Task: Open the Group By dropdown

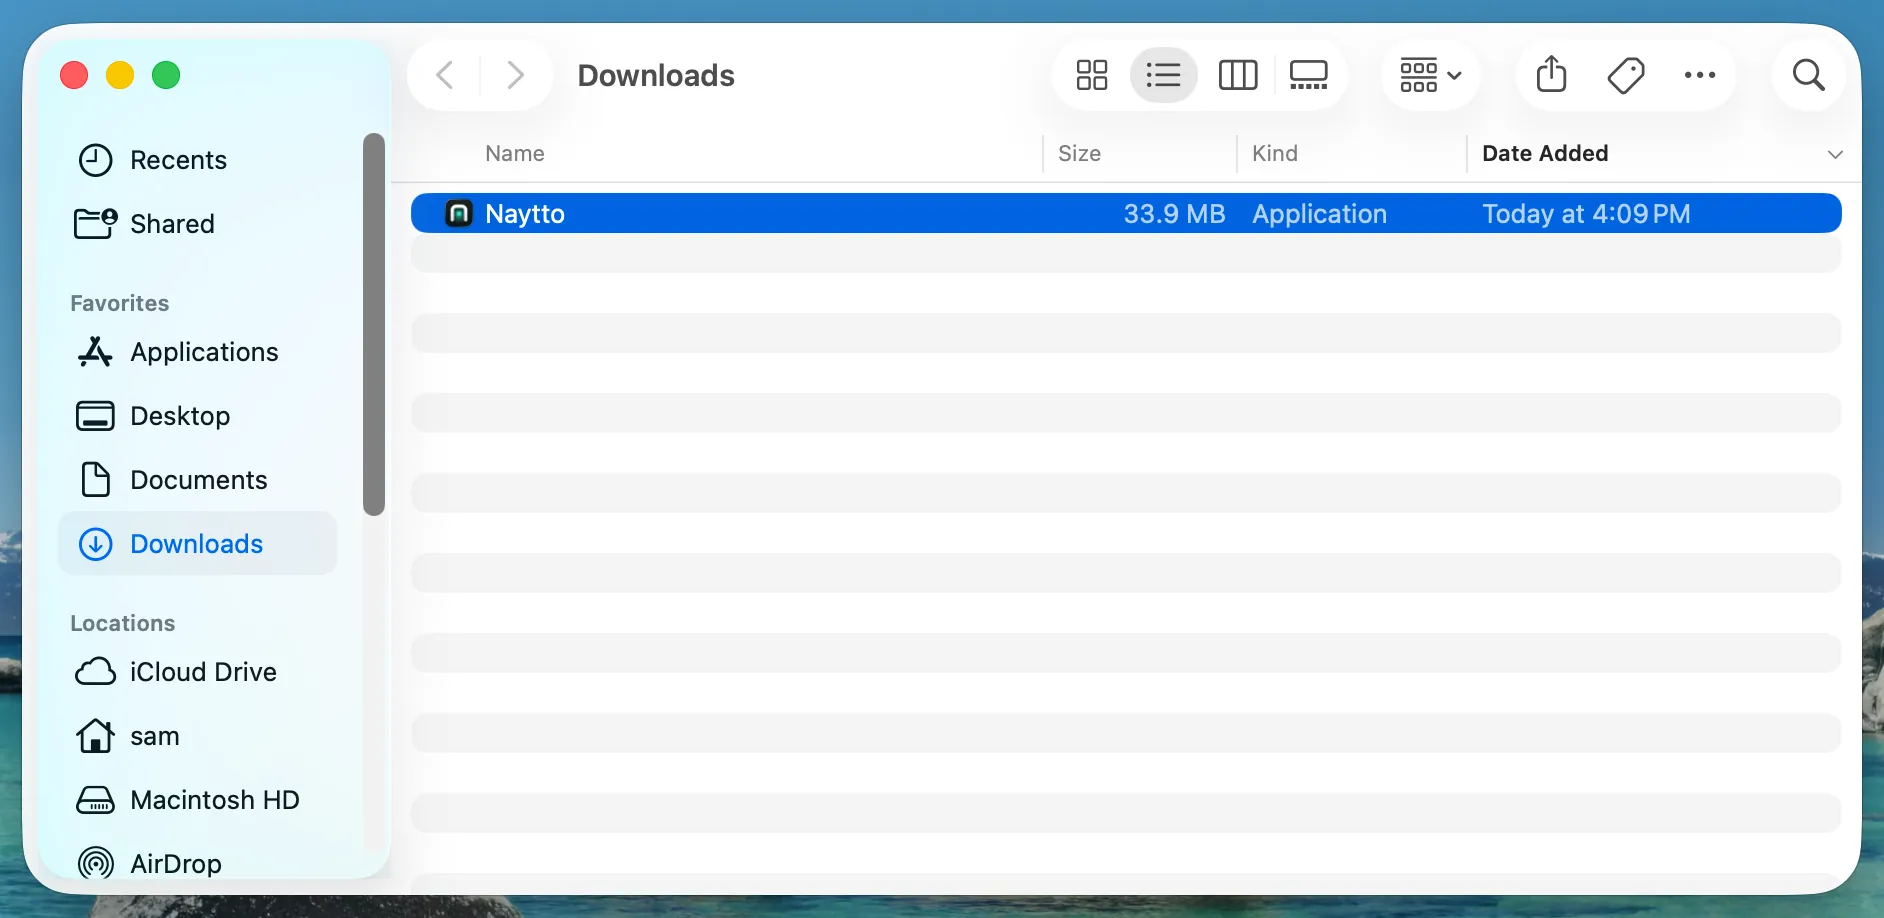Action: coord(1431,75)
